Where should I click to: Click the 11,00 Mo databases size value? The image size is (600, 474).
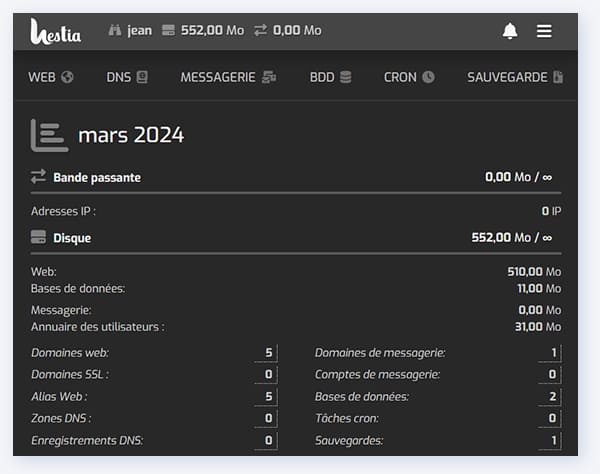pyautogui.click(x=539, y=288)
